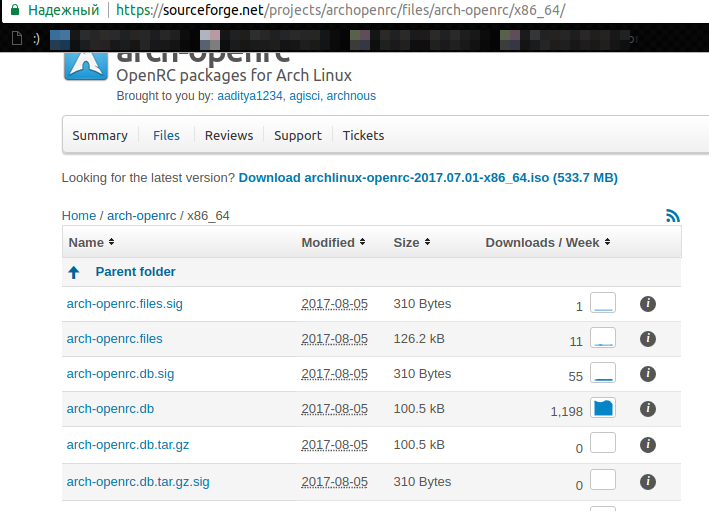The image size is (709, 511).
Task: Download arch-openrc.db.sig file
Action: coord(120,374)
